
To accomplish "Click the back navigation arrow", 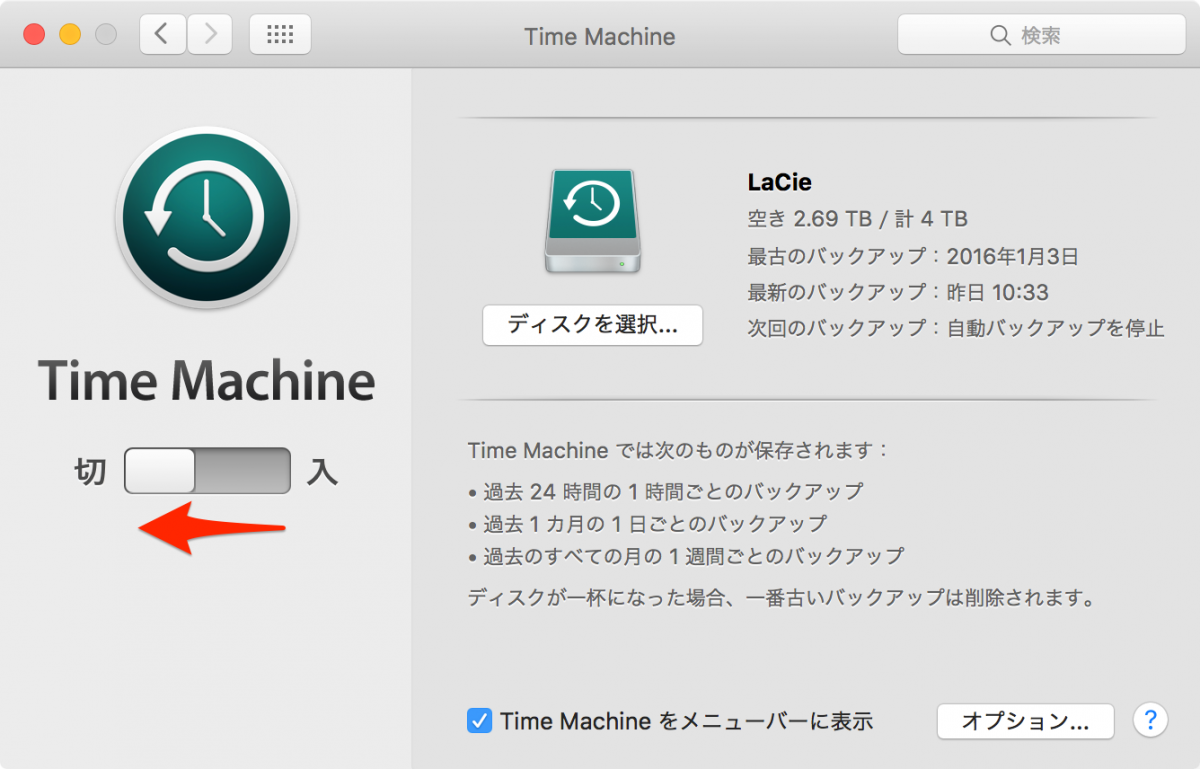I will [x=162, y=34].
